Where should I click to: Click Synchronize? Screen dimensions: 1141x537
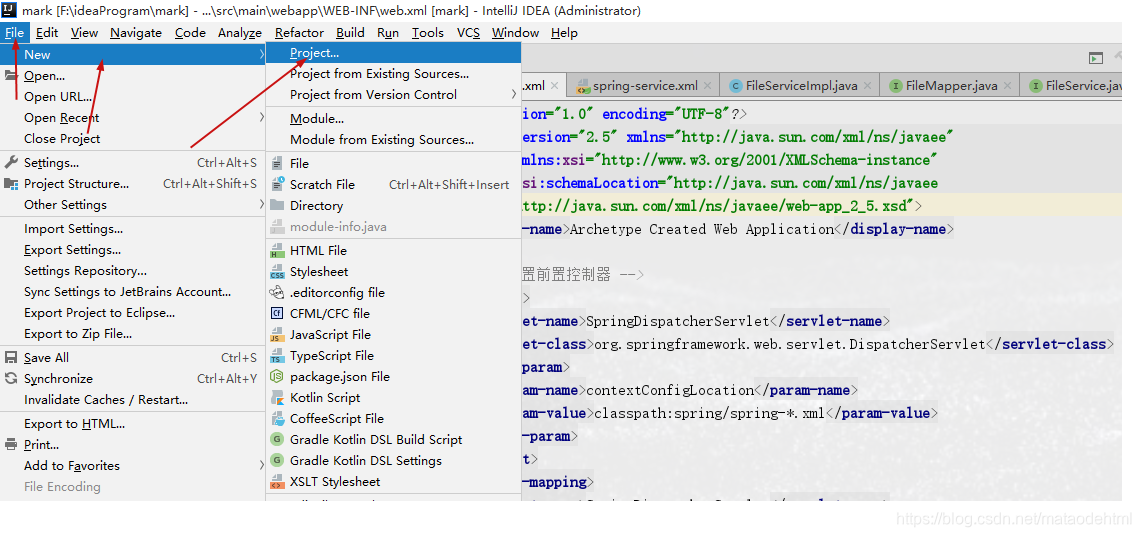coord(132,379)
